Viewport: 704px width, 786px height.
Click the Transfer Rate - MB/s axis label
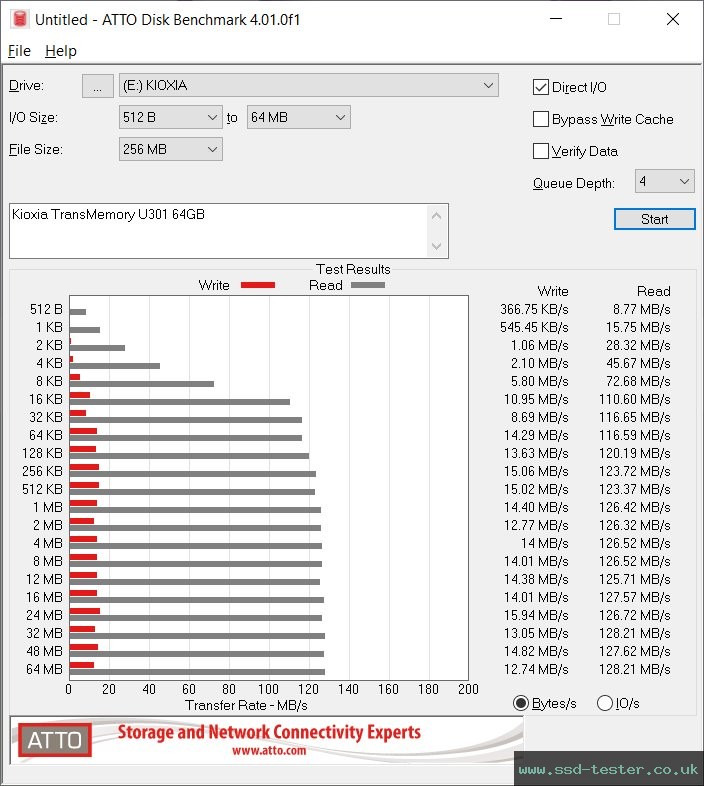[246, 705]
